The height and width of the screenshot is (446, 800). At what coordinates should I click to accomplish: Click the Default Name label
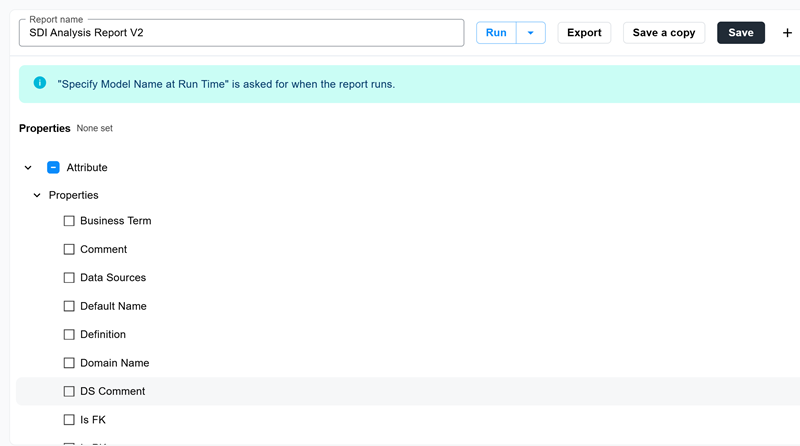click(113, 306)
